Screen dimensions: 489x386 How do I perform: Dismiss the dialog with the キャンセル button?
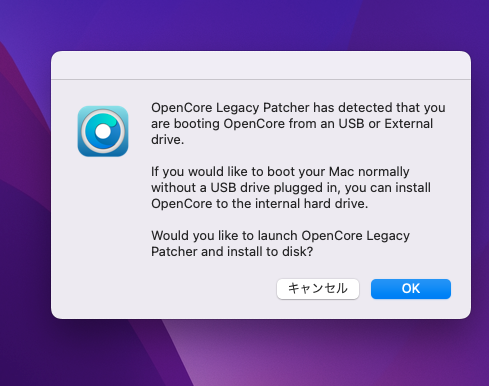pos(318,289)
